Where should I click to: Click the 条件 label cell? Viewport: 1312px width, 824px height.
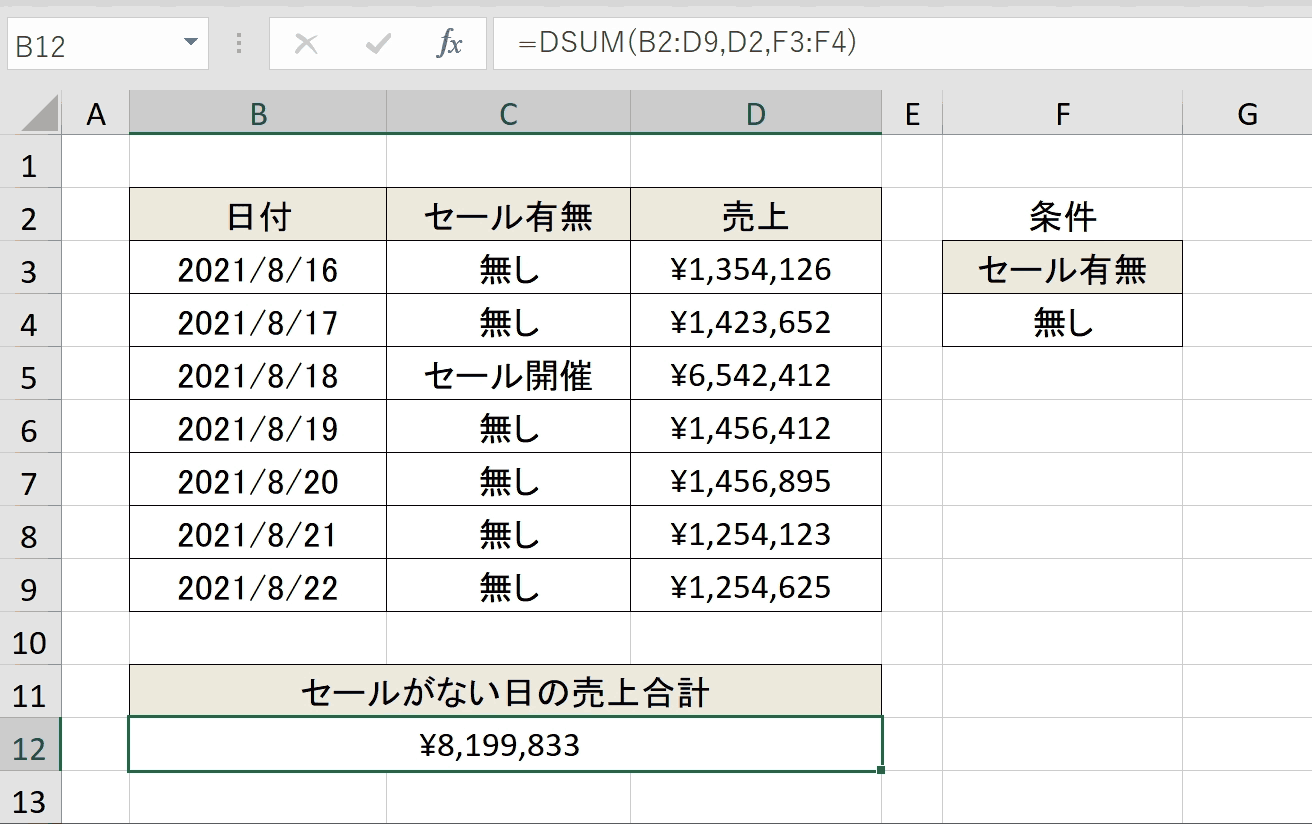pos(1062,216)
